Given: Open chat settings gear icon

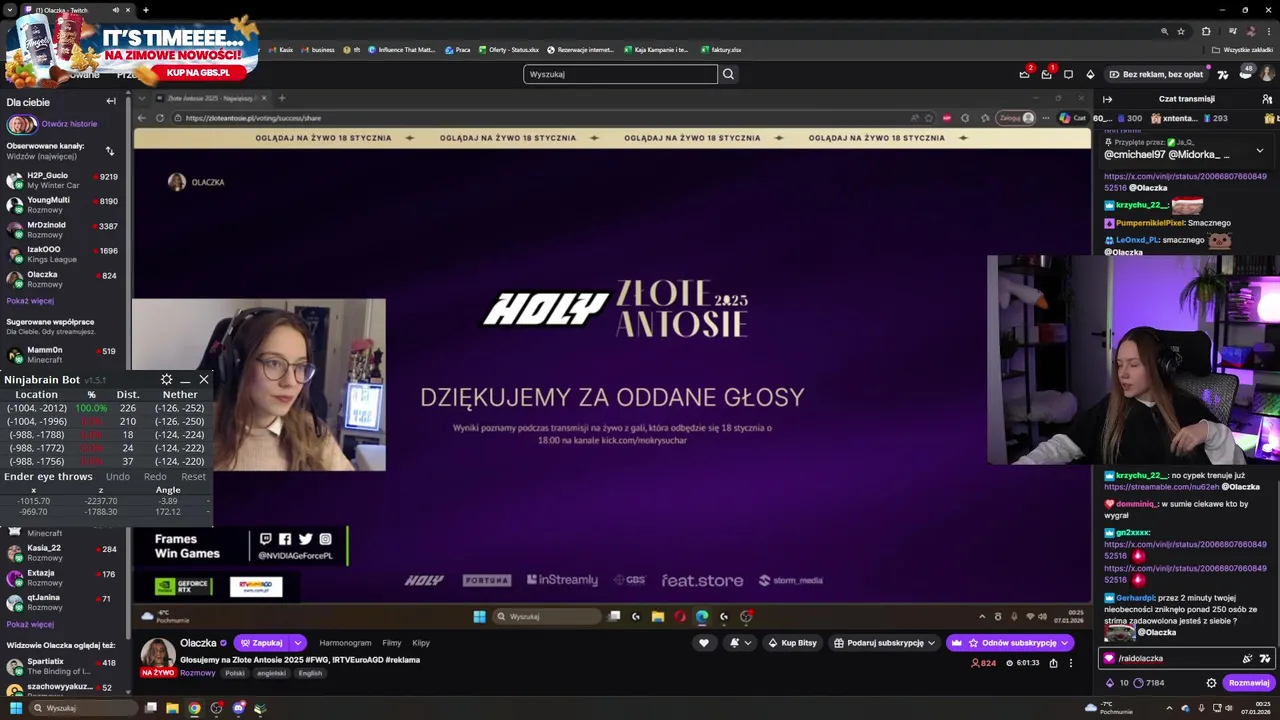Looking at the screenshot, I should pyautogui.click(x=1211, y=683).
